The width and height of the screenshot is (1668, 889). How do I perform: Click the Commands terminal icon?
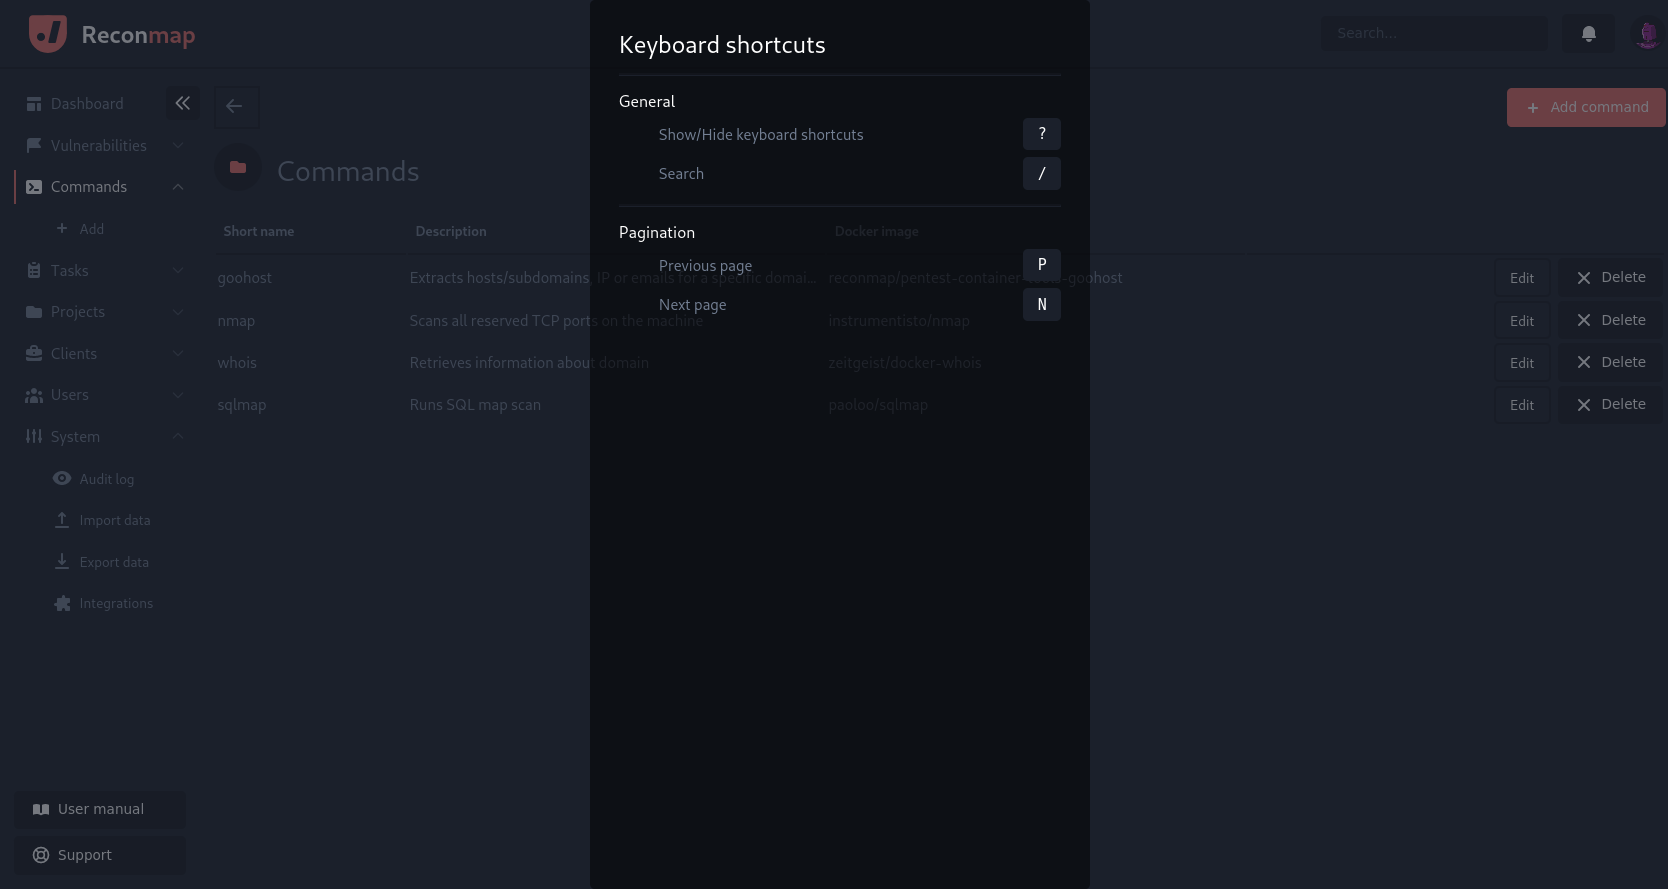34,187
